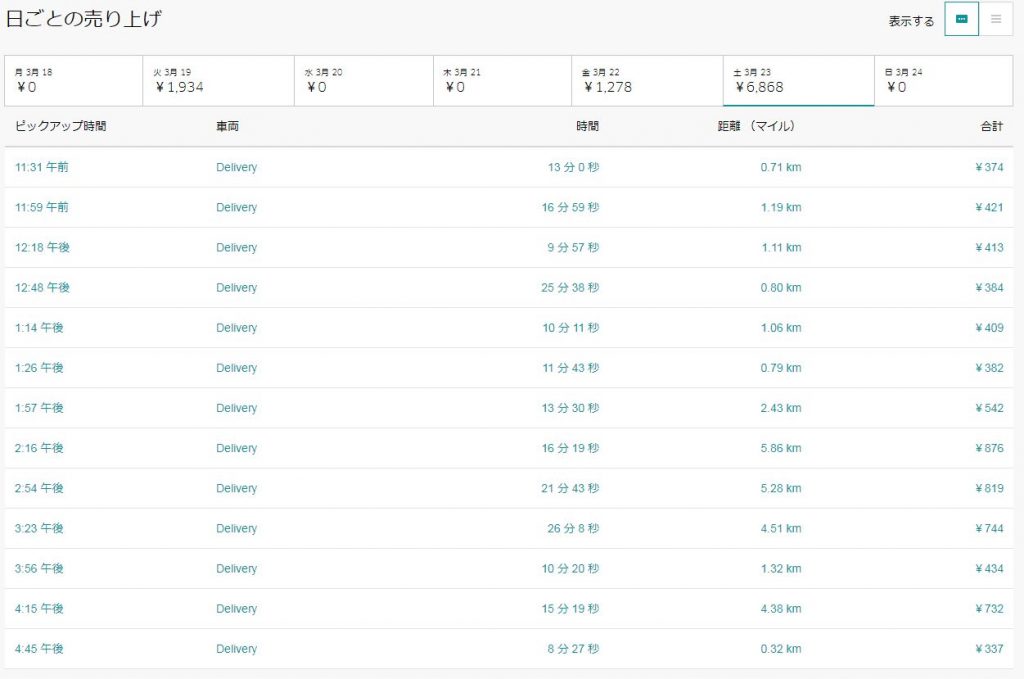This screenshot has height=679, width=1024.
Task: Select the Tuesday 3月 19 ¥1,934 tab
Action: point(219,80)
